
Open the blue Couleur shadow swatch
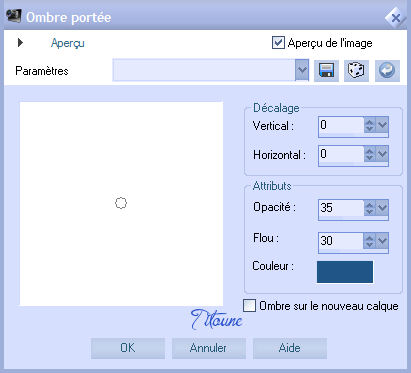(345, 272)
